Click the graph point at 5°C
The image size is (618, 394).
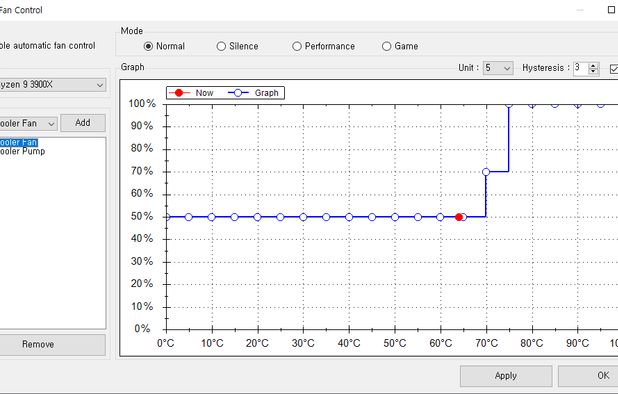point(188,217)
